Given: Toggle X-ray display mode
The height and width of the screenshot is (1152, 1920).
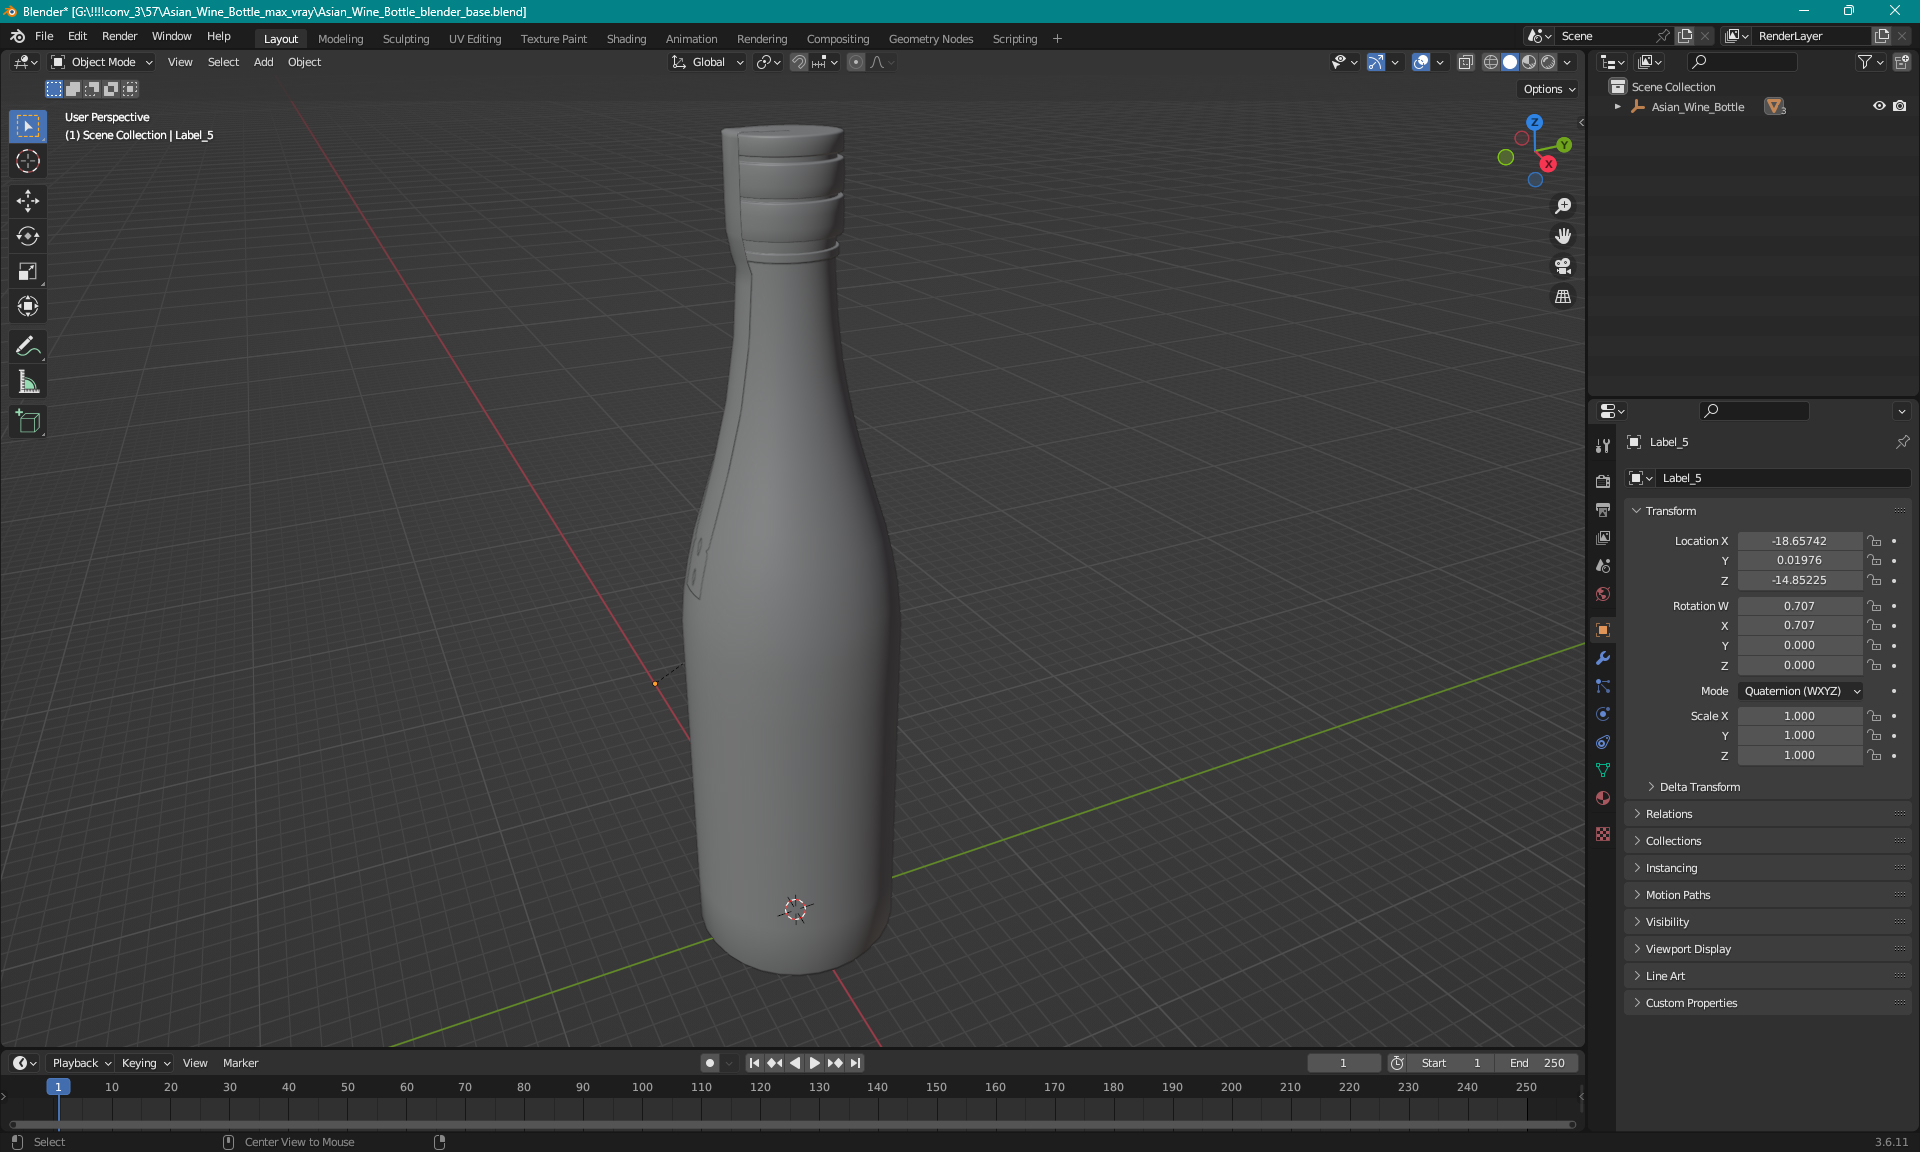Looking at the screenshot, I should click(1465, 62).
